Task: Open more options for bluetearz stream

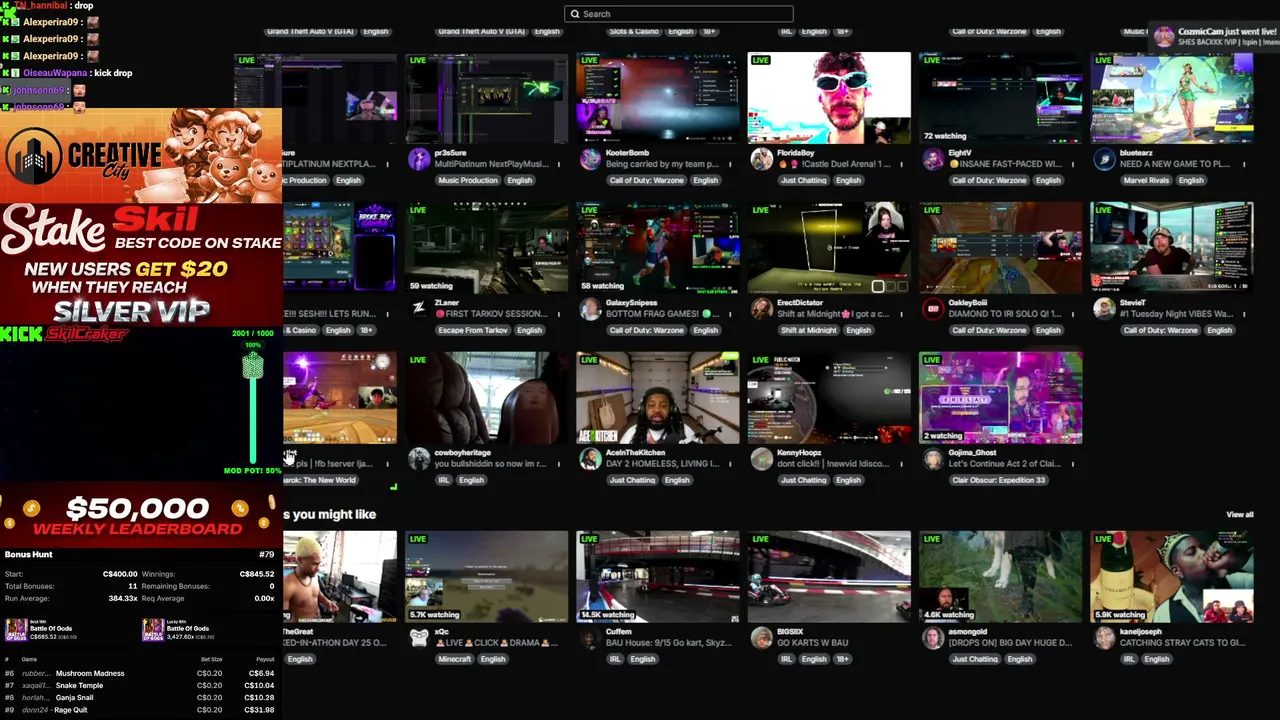Action: (x=1243, y=164)
